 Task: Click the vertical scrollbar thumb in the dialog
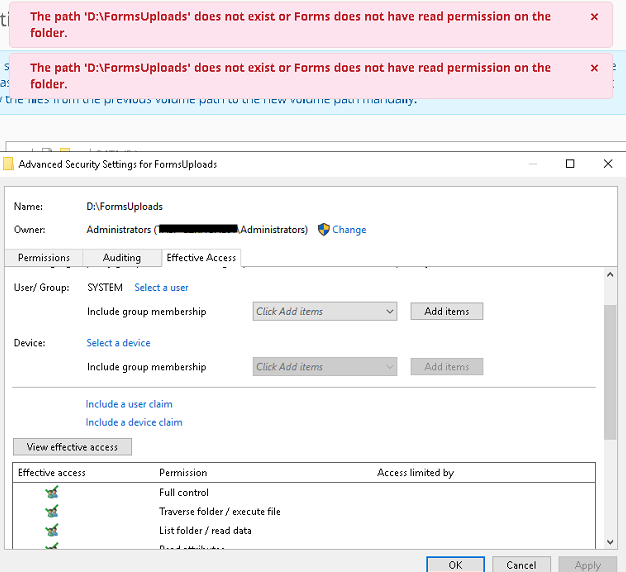click(610, 372)
